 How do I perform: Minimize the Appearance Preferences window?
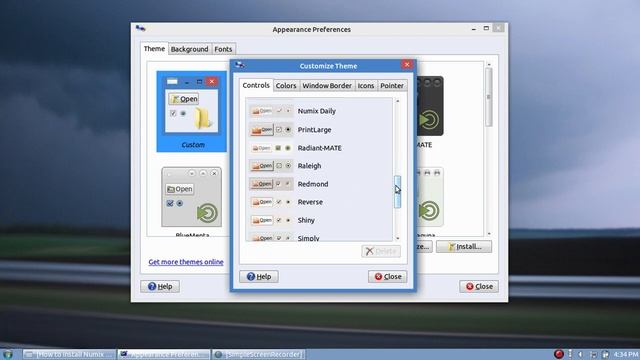473,29
